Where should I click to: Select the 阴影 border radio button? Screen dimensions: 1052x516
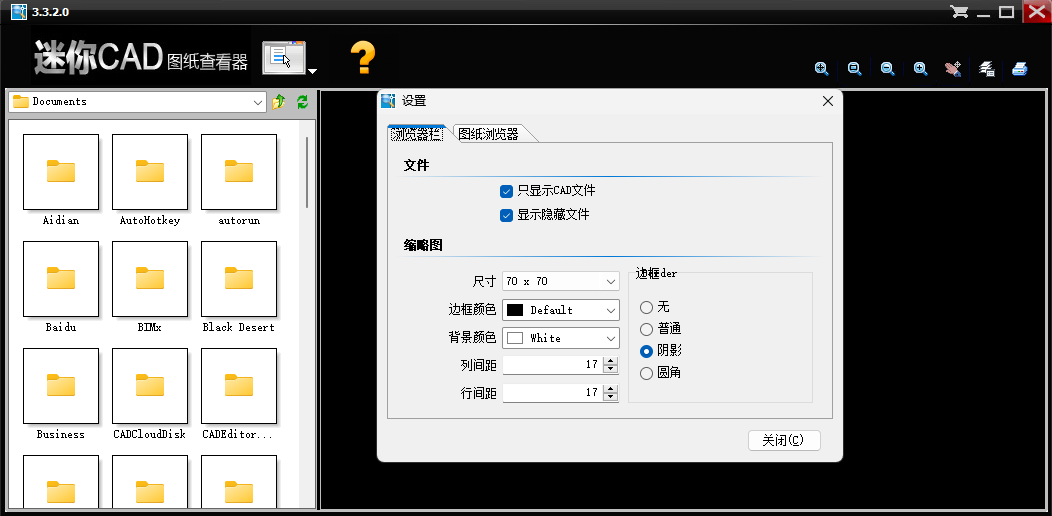tap(646, 351)
